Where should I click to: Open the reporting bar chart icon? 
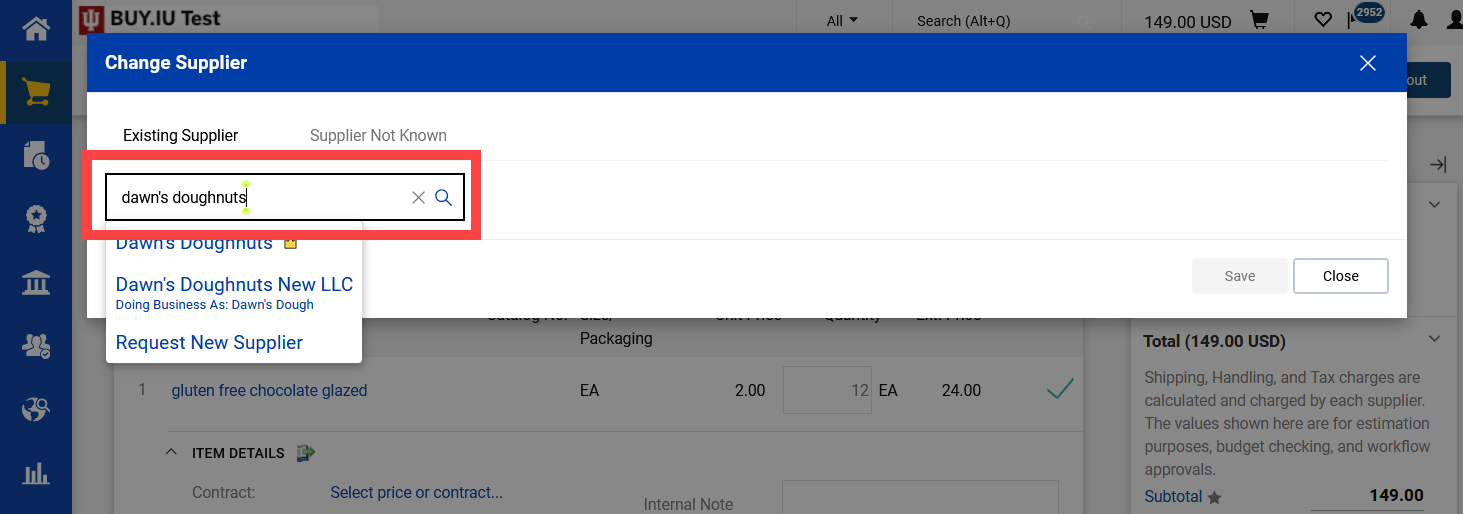pos(36,472)
